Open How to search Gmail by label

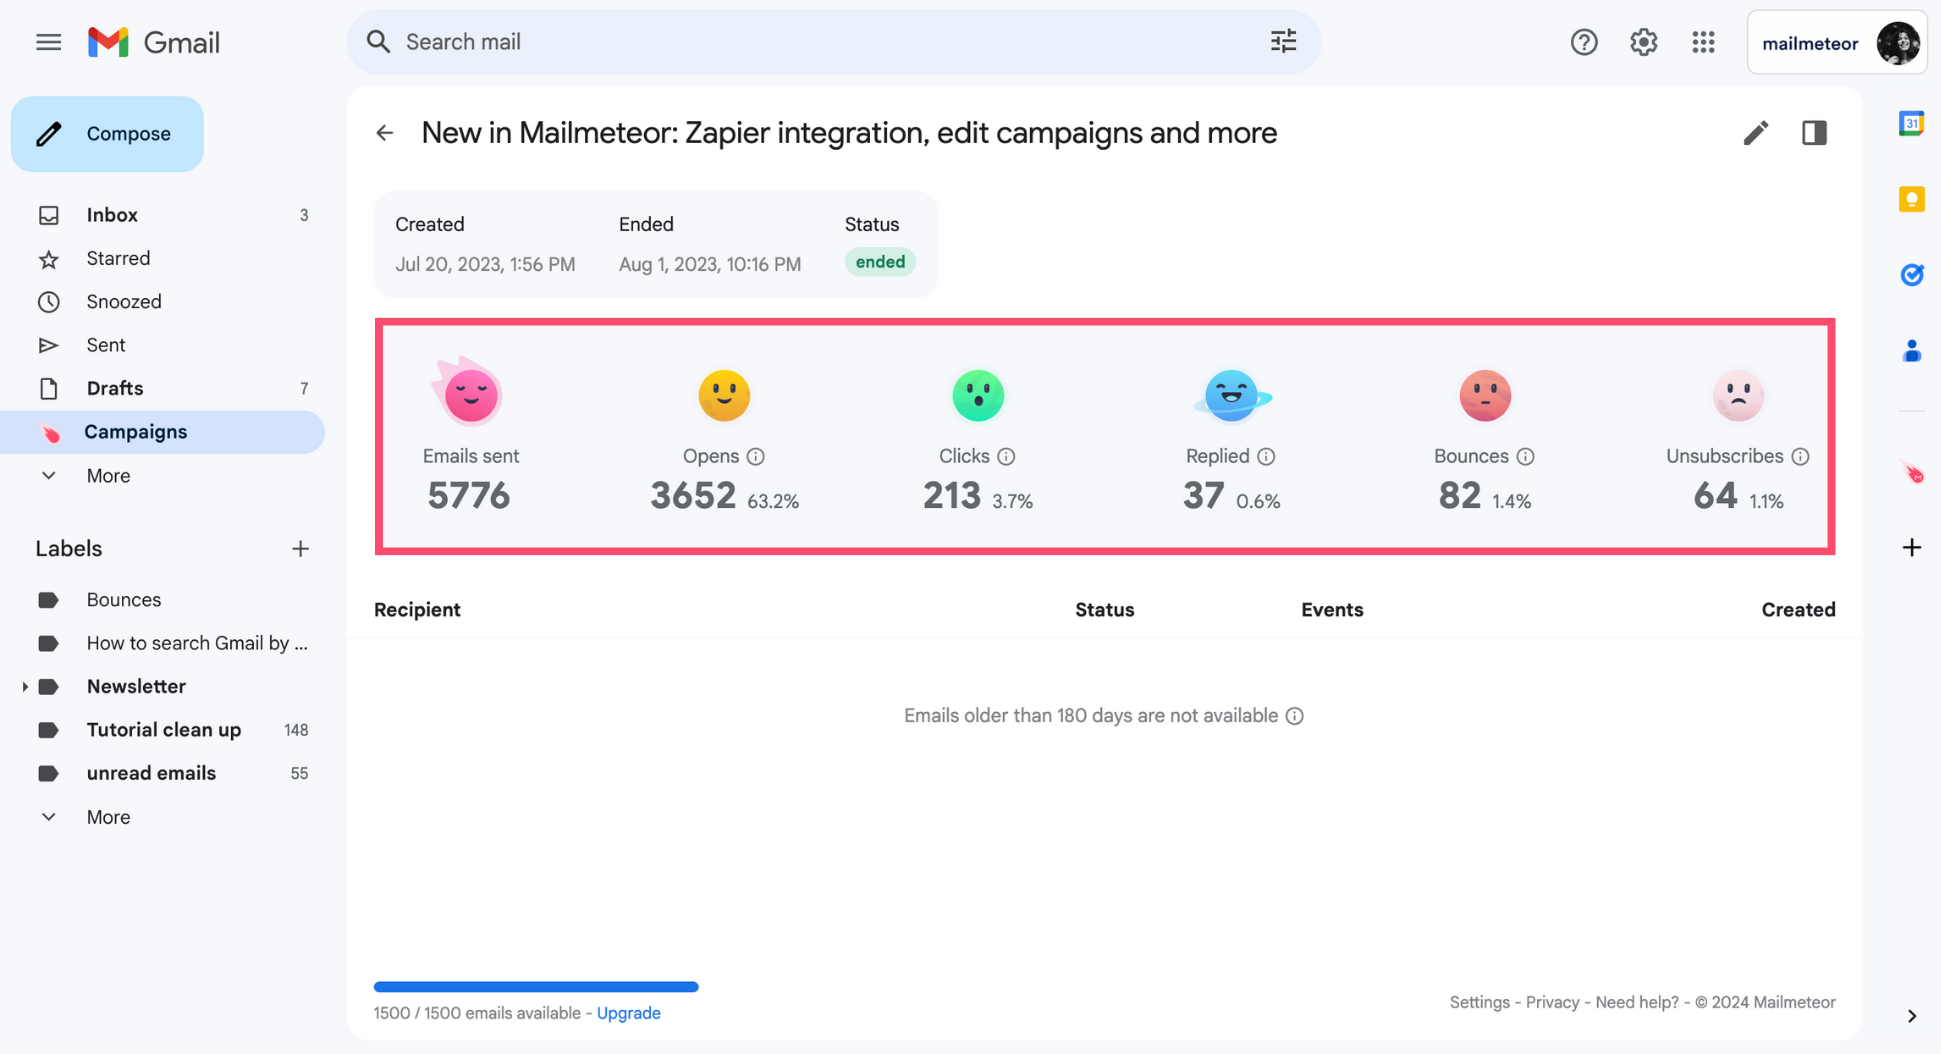point(163,643)
